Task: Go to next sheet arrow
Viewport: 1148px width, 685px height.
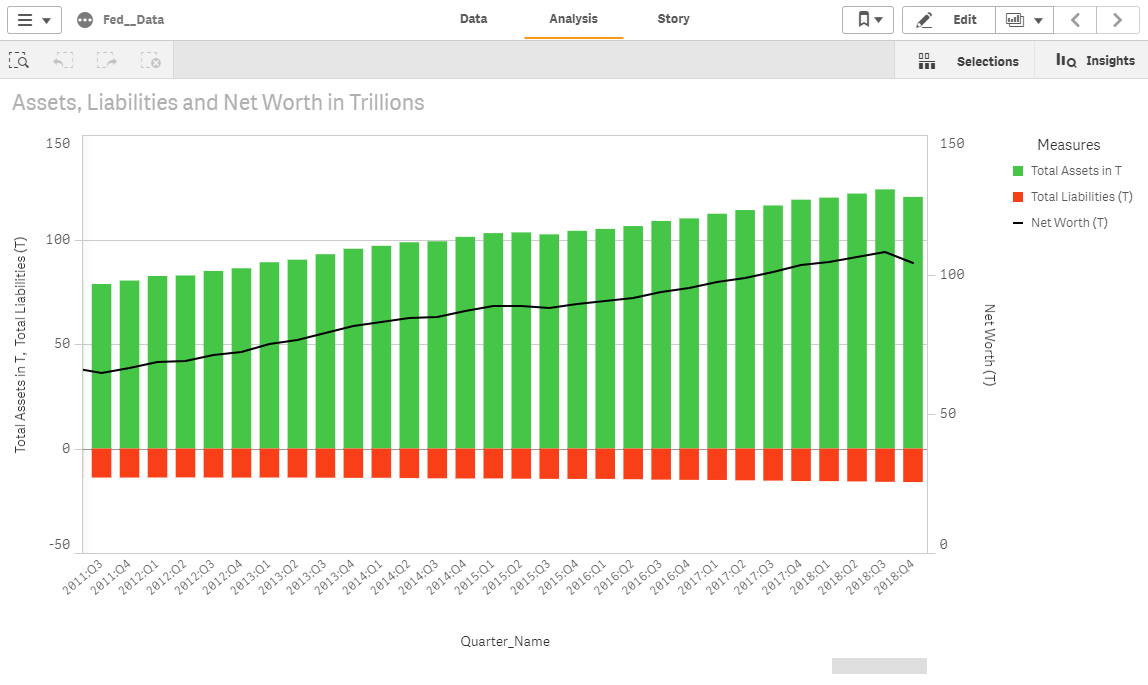Action: 1117,20
